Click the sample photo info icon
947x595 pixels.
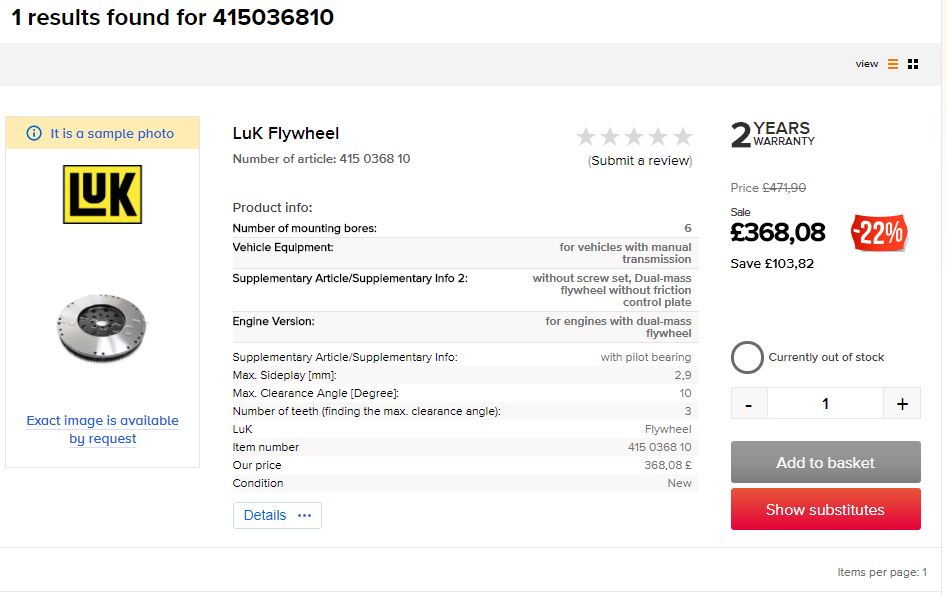34,133
